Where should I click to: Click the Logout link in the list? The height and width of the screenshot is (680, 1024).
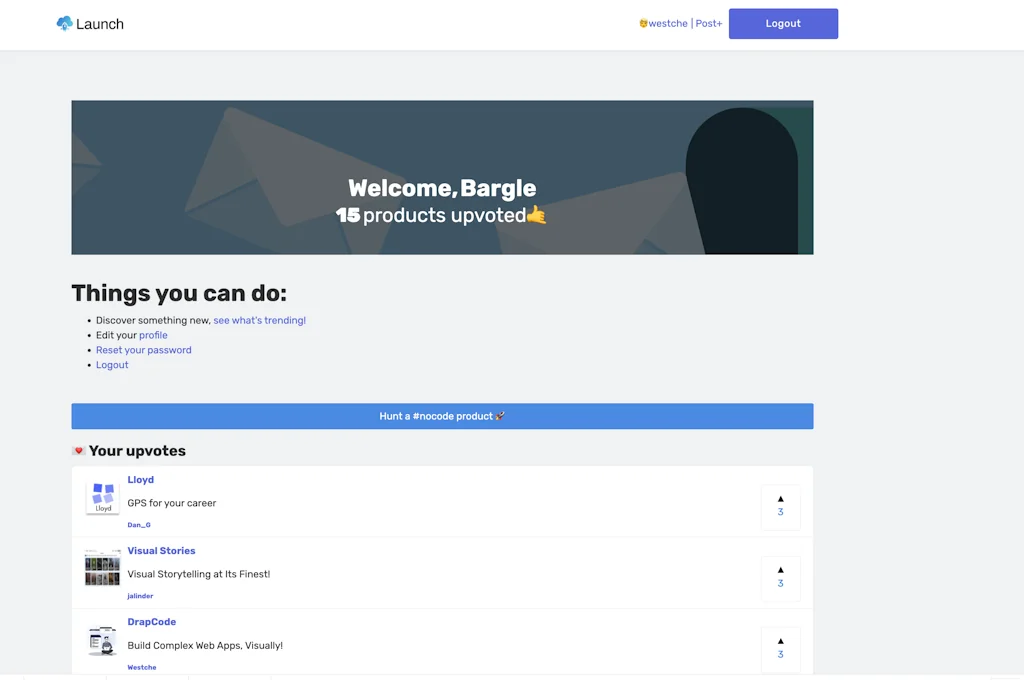[x=112, y=365]
